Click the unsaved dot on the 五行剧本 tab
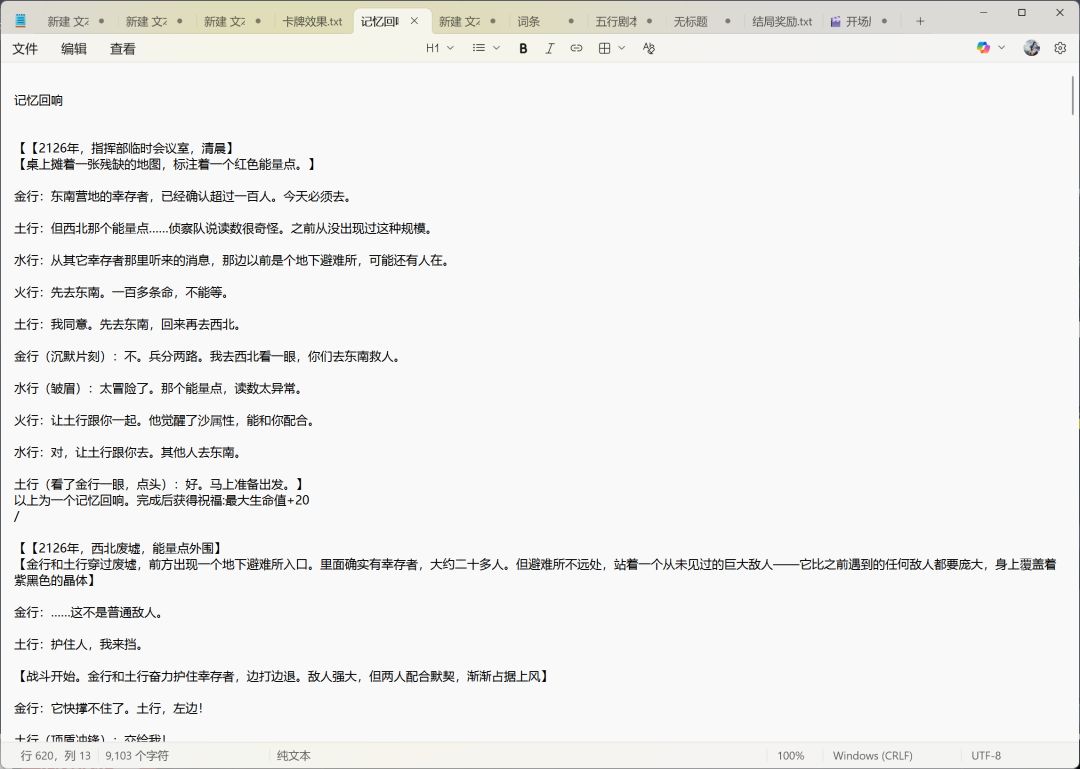The height and width of the screenshot is (769, 1080). [x=650, y=21]
